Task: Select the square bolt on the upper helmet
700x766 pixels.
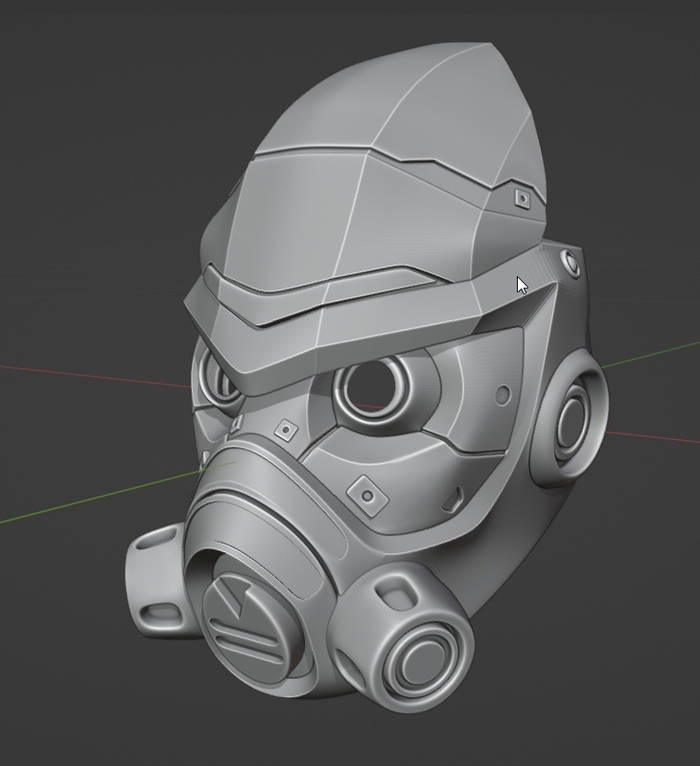Action: [522, 198]
